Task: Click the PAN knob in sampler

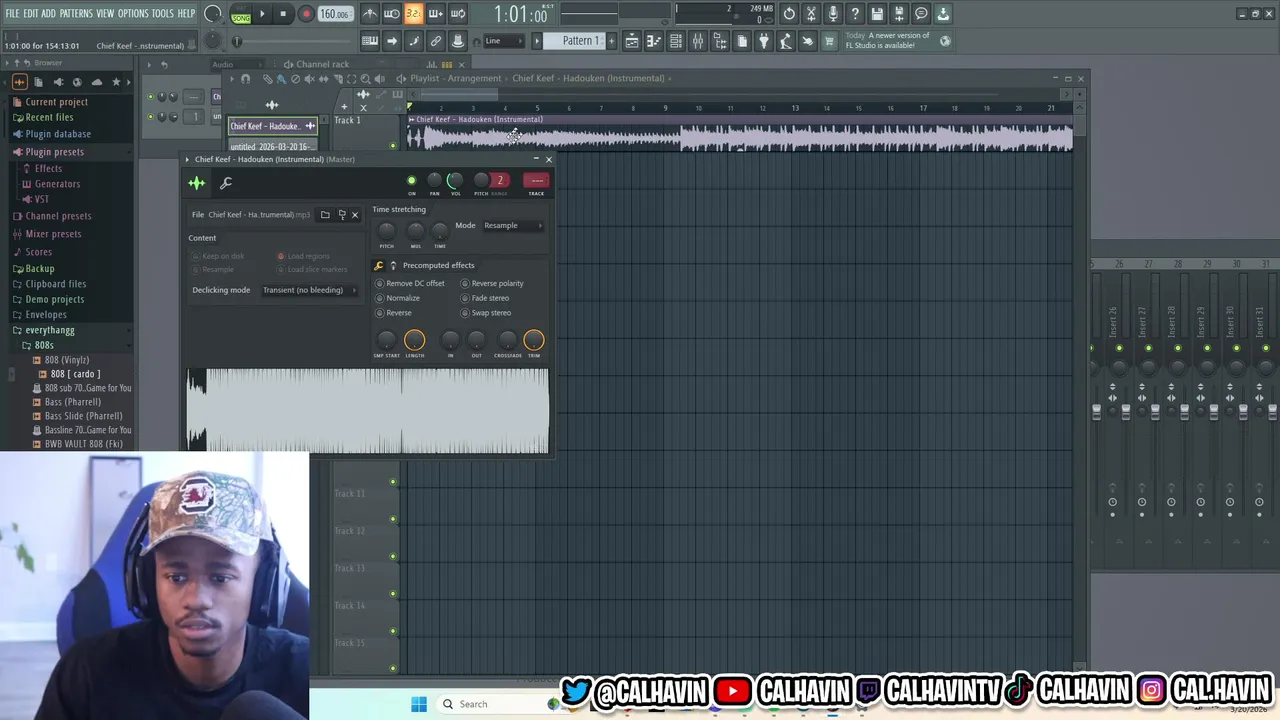Action: click(x=434, y=181)
